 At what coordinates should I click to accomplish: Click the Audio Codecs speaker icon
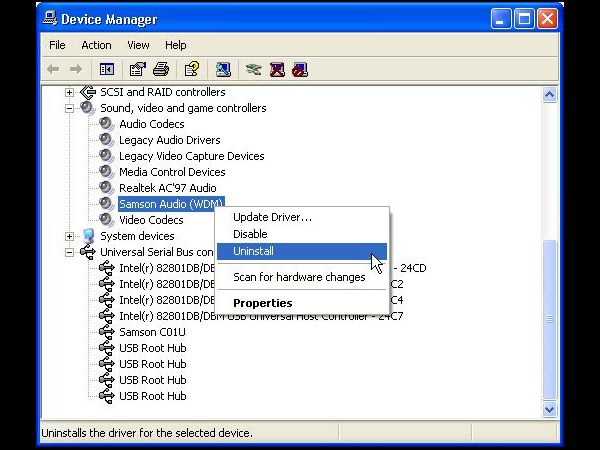(106, 124)
